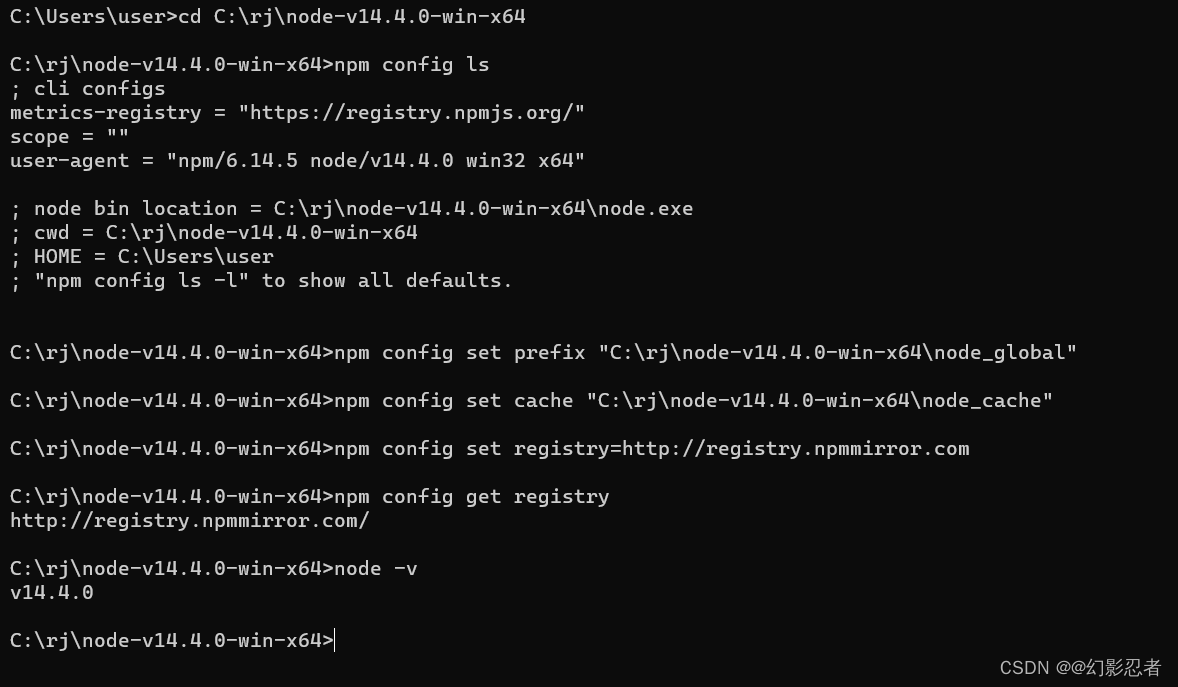This screenshot has height=687, width=1178.
Task: Place cursor at the final empty prompt
Action: click(x=336, y=641)
